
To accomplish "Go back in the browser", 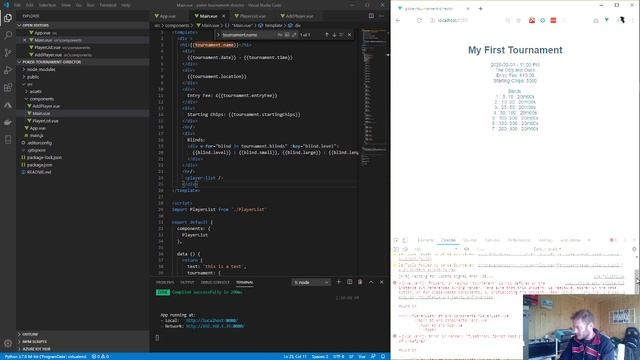I will [398, 20].
